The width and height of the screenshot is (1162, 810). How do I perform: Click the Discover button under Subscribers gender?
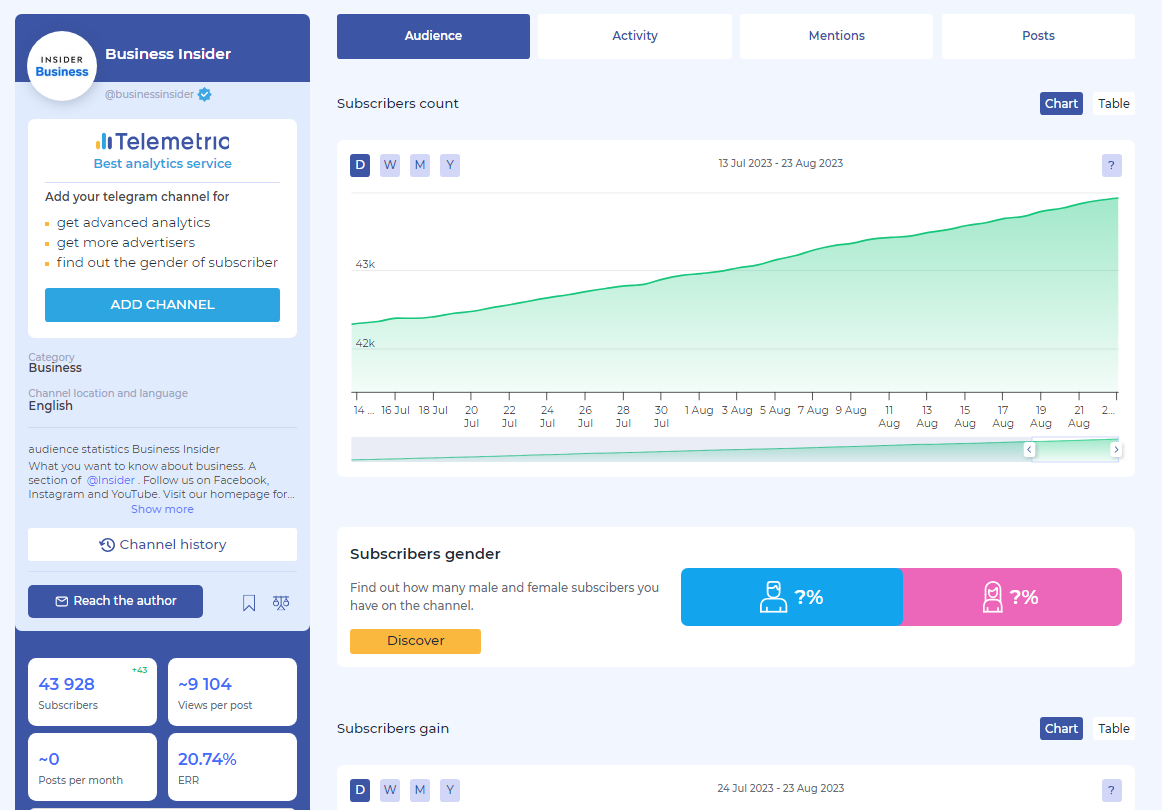[415, 641]
